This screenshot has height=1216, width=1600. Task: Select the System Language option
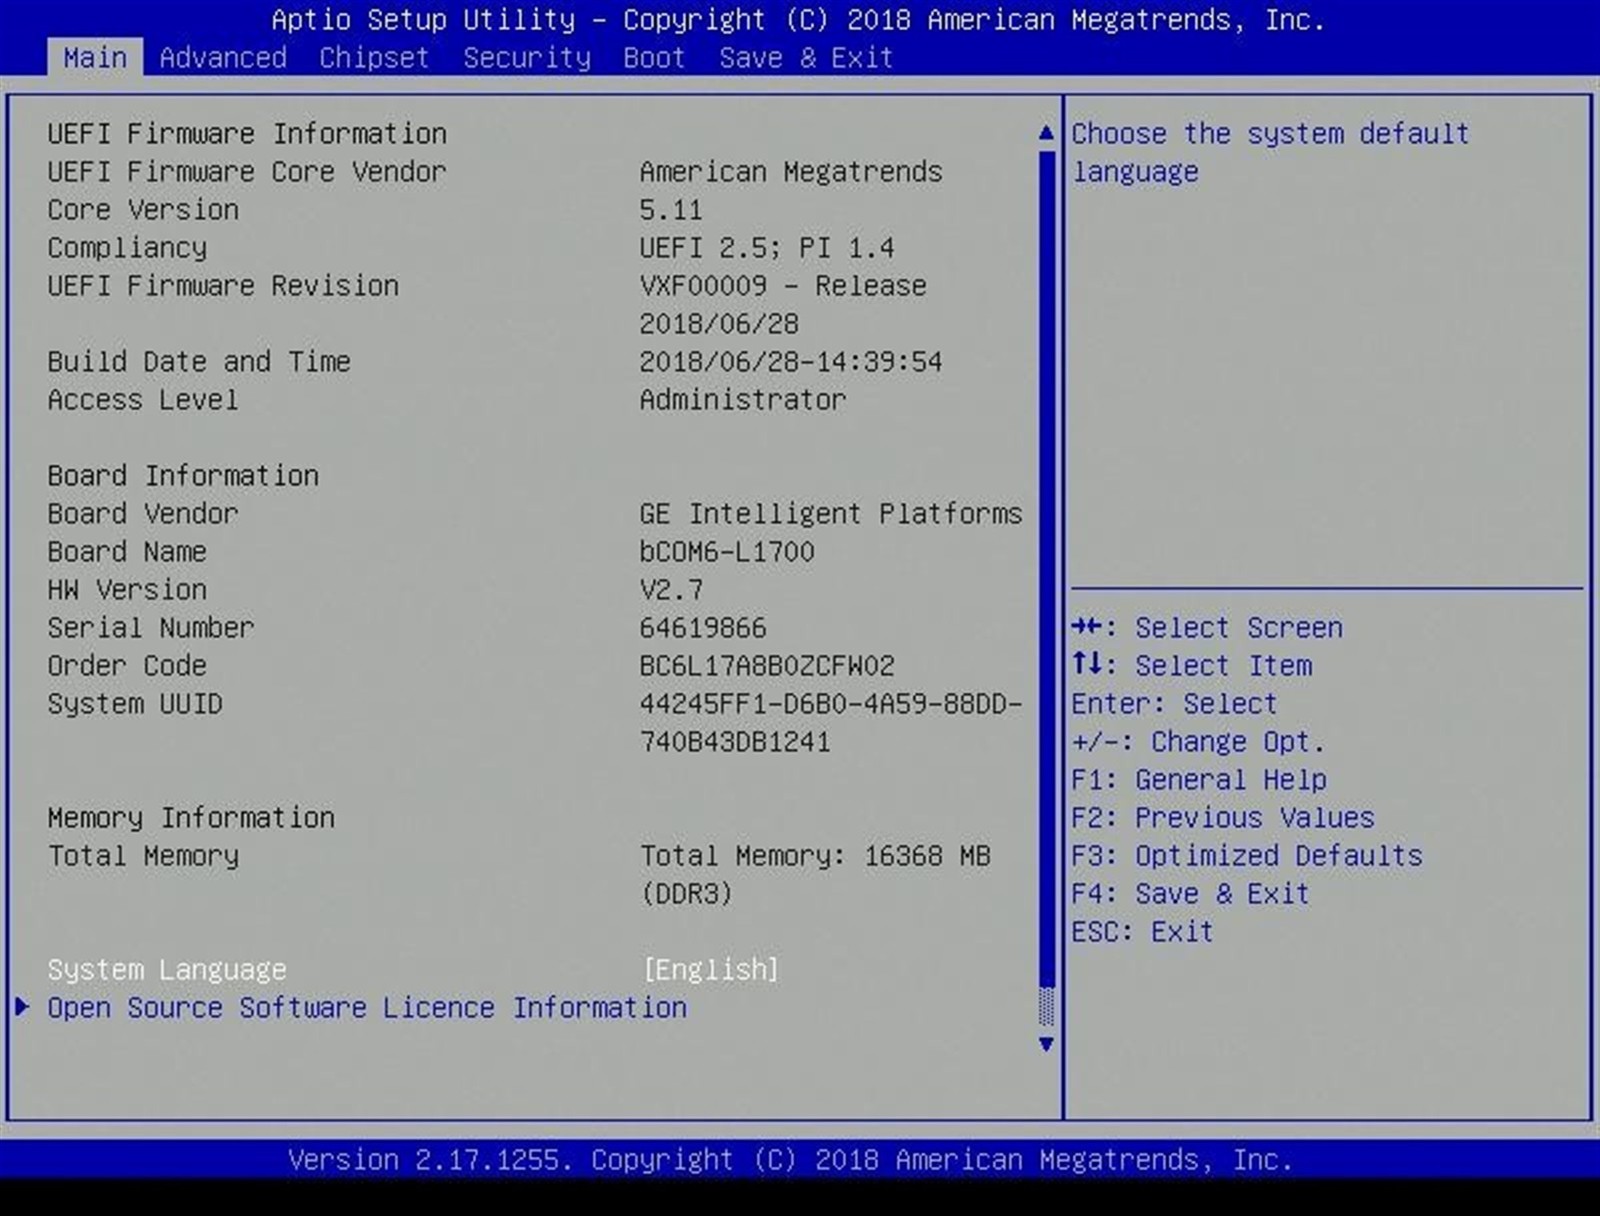[x=167, y=969]
